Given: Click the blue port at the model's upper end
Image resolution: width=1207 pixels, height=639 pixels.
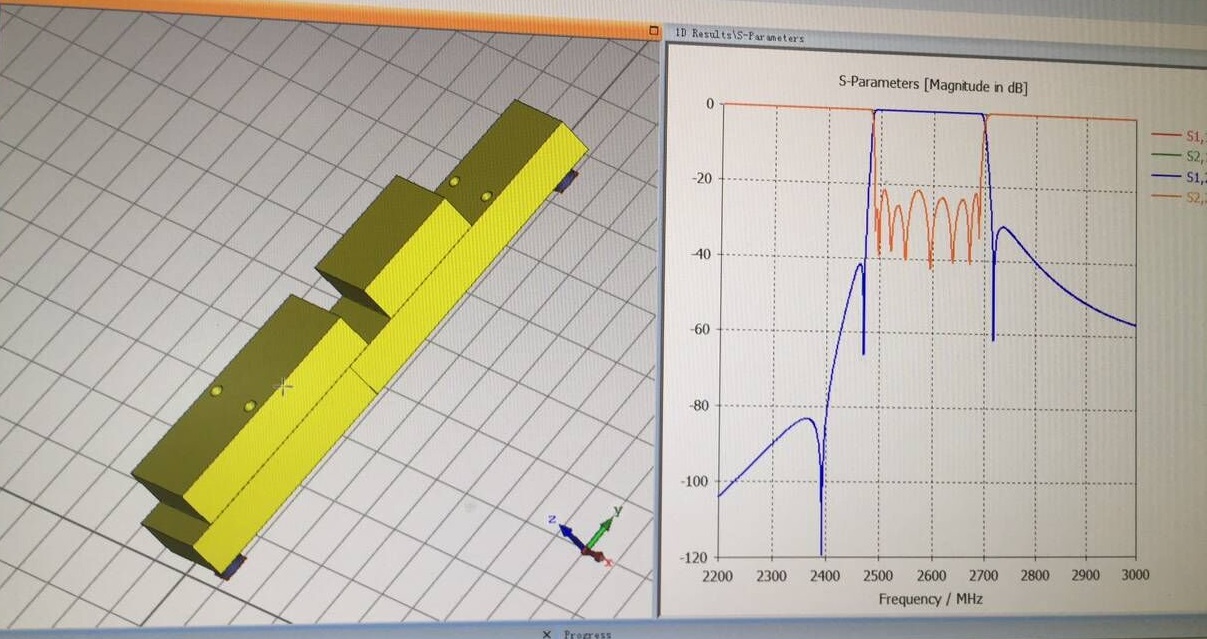Looking at the screenshot, I should pyautogui.click(x=568, y=181).
